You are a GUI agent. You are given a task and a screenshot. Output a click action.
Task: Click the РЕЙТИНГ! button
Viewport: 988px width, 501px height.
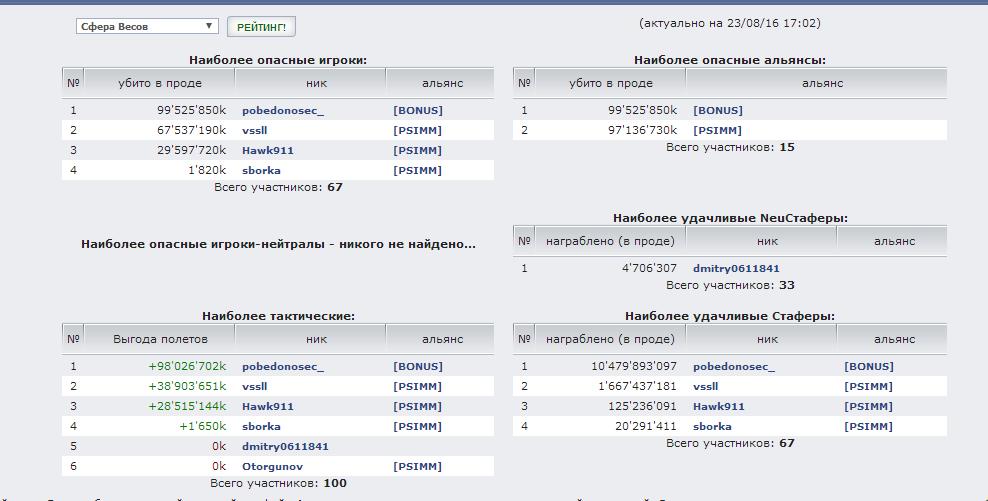click(261, 27)
